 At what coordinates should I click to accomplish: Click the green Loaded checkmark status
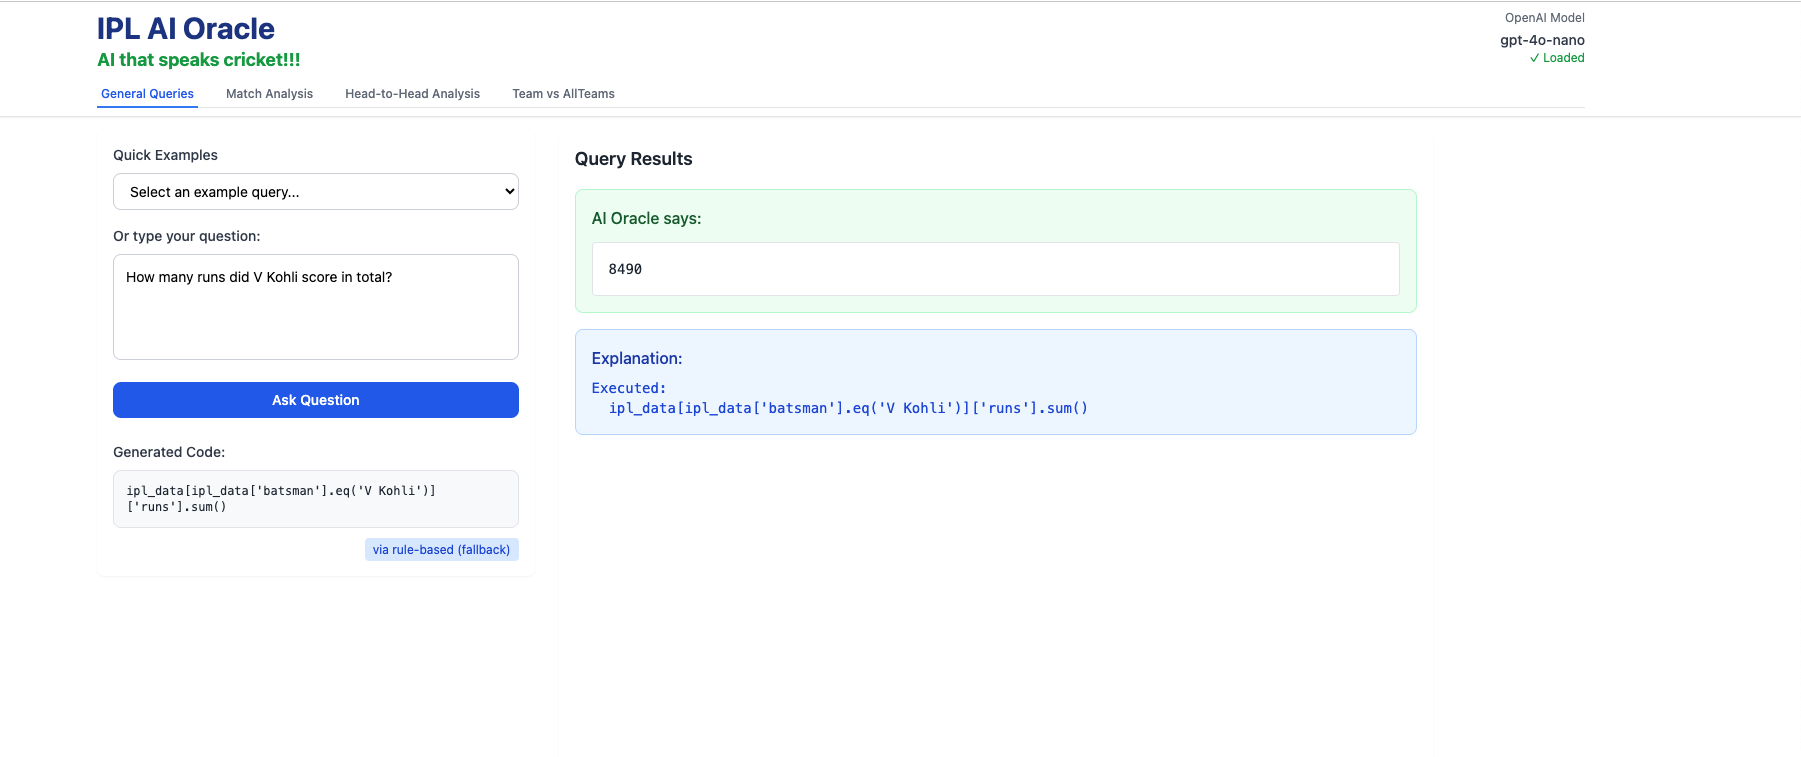point(1557,58)
